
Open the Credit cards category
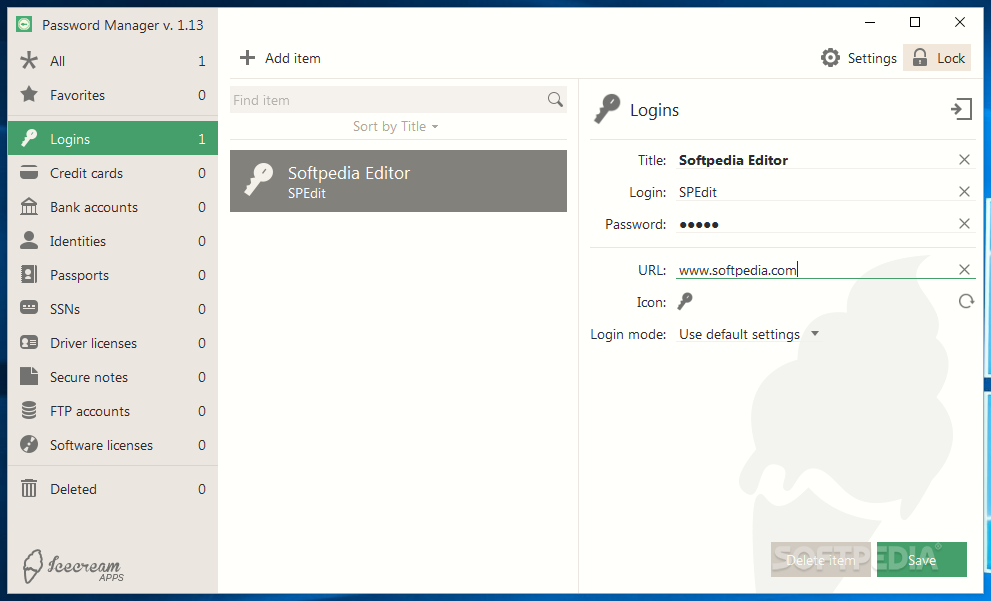click(x=112, y=173)
